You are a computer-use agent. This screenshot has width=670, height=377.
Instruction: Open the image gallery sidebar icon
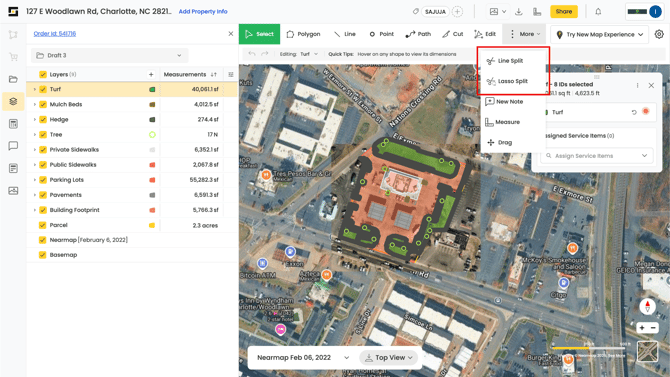pos(13,191)
